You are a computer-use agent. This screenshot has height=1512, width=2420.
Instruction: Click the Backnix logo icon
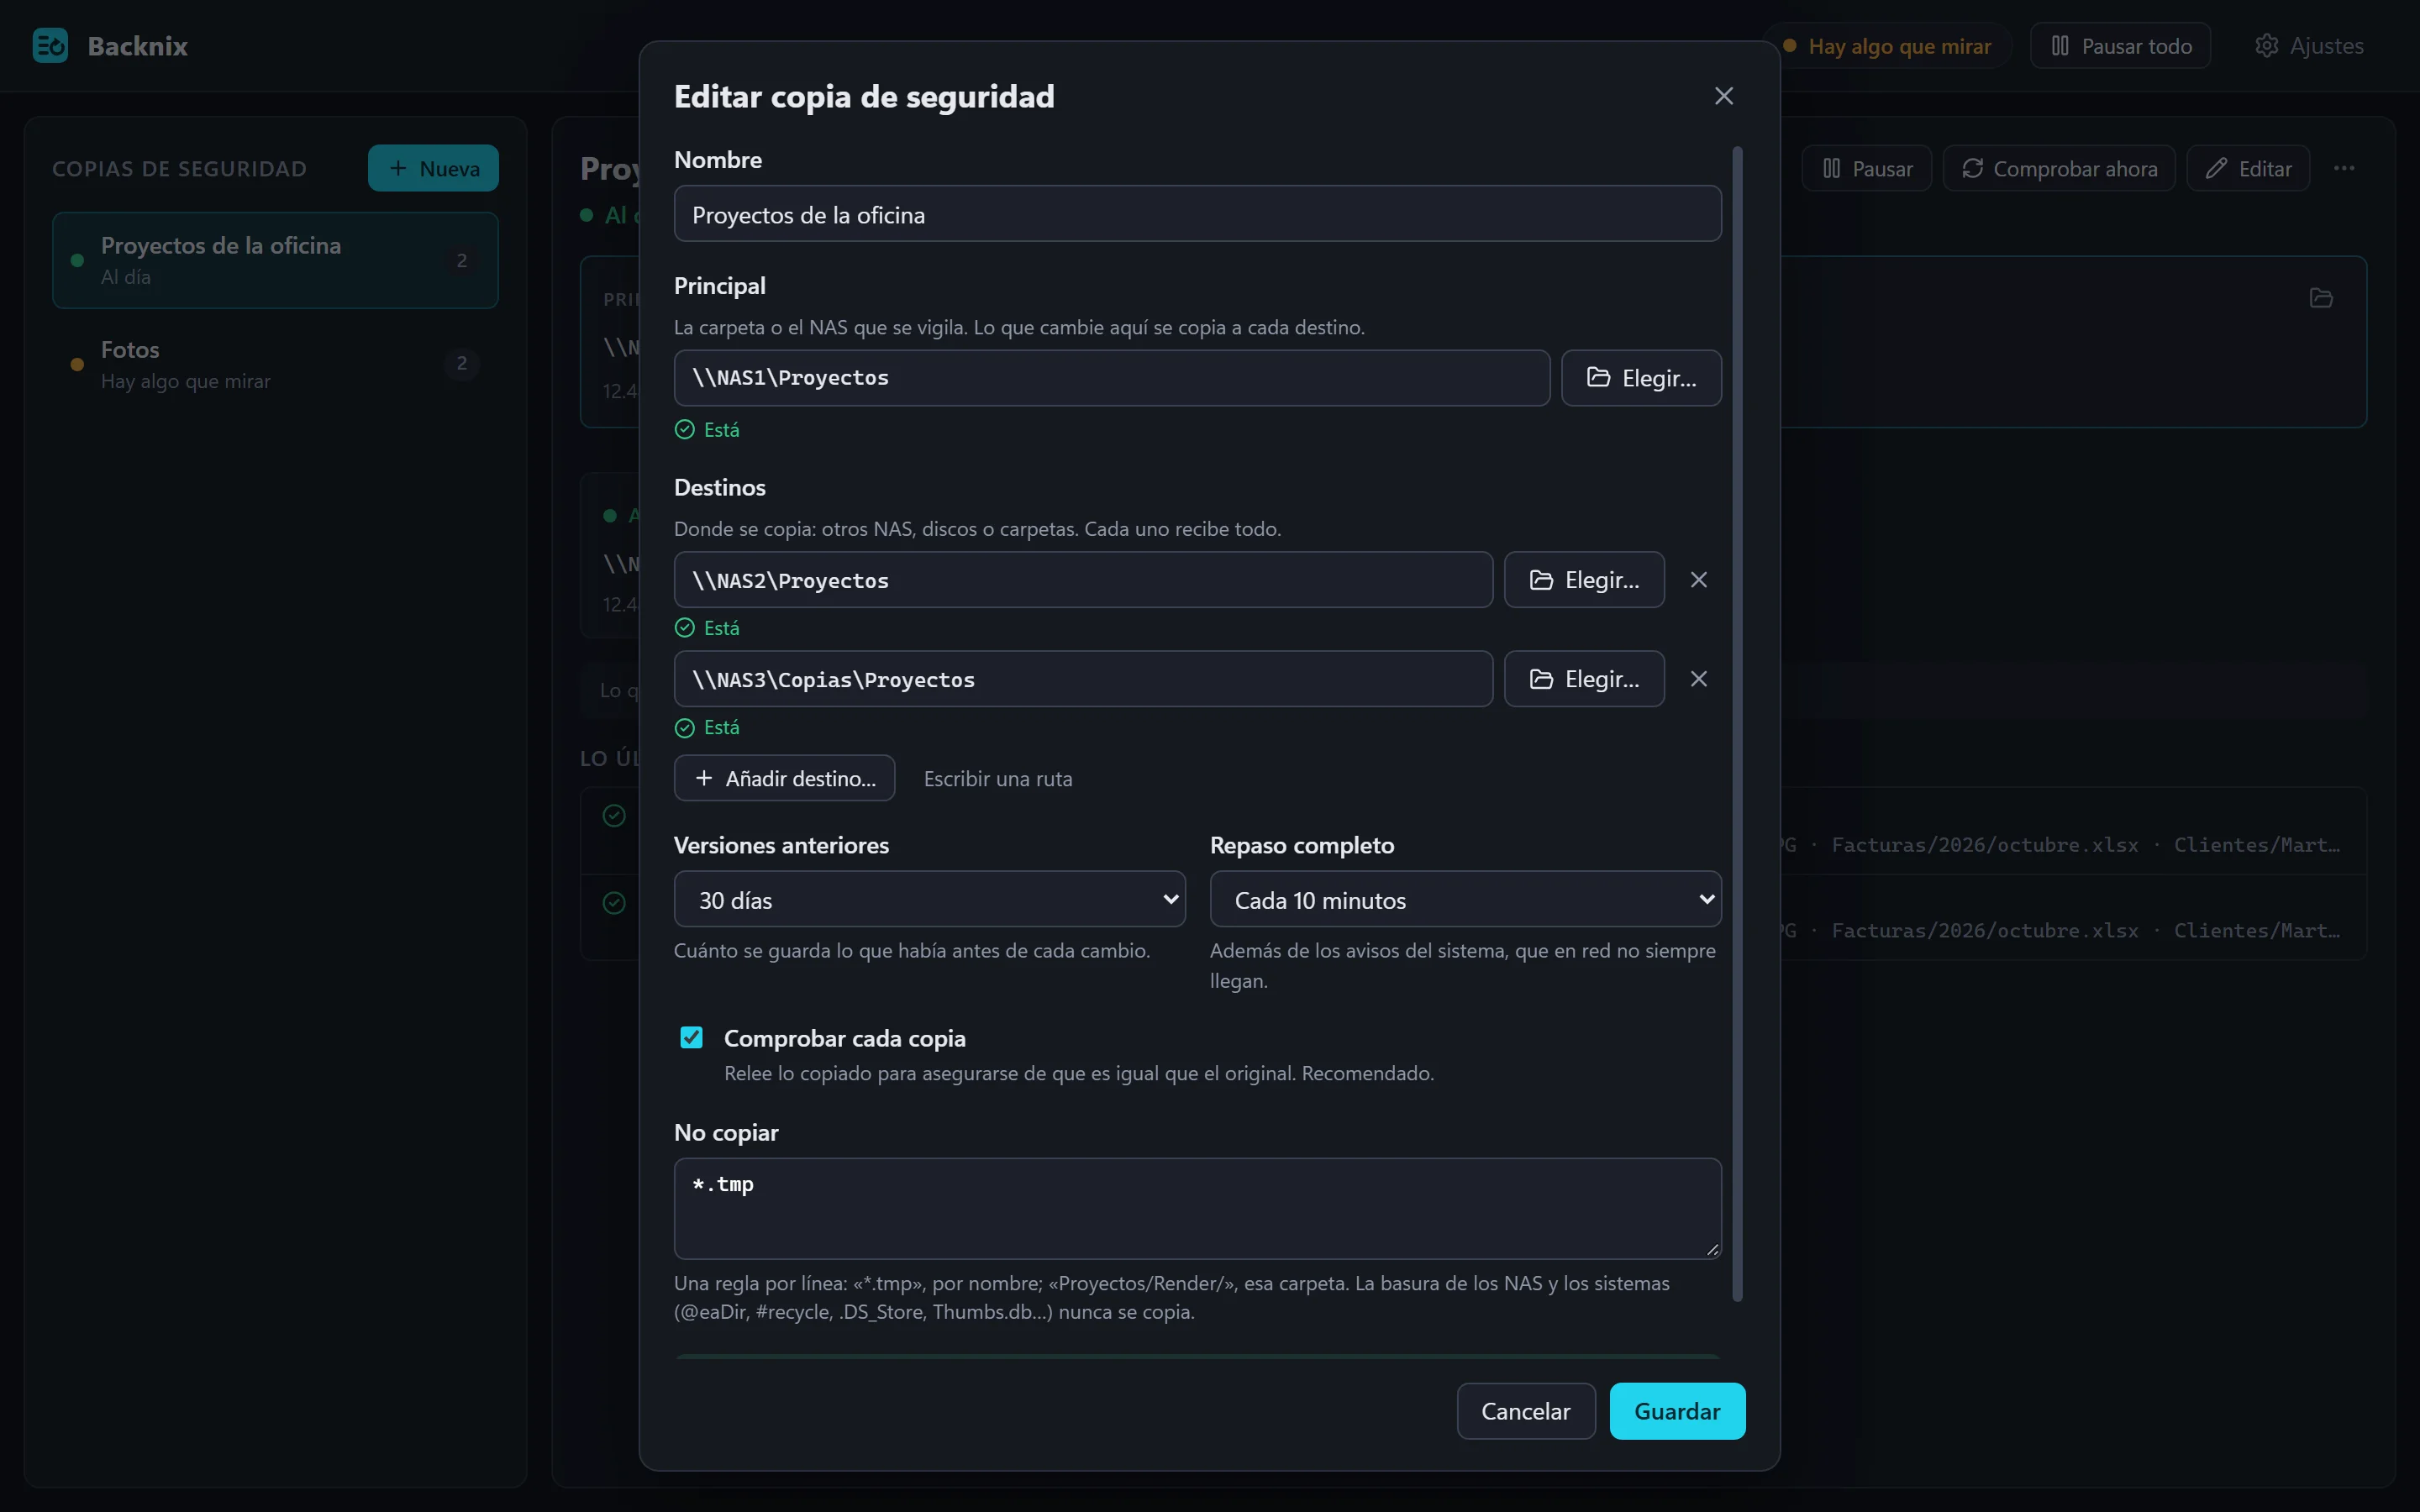click(x=50, y=46)
